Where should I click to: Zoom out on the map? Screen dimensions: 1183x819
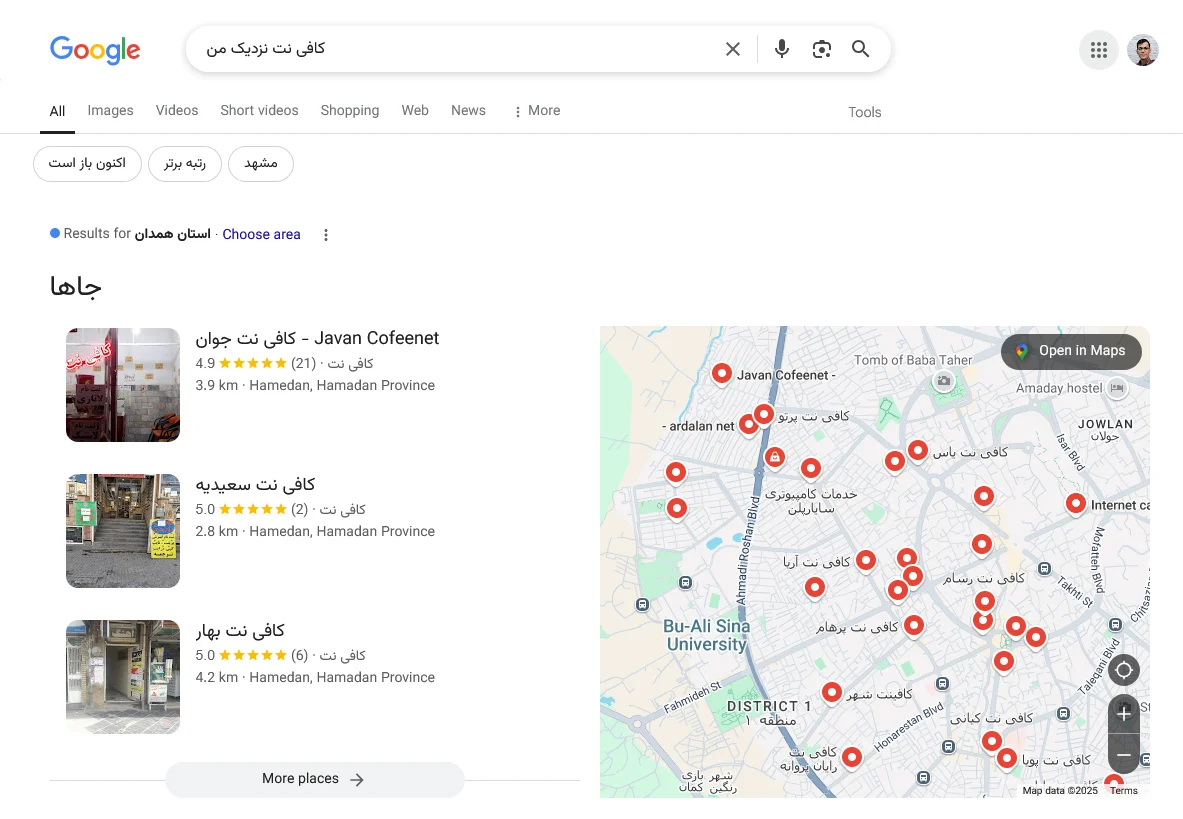pos(1123,754)
